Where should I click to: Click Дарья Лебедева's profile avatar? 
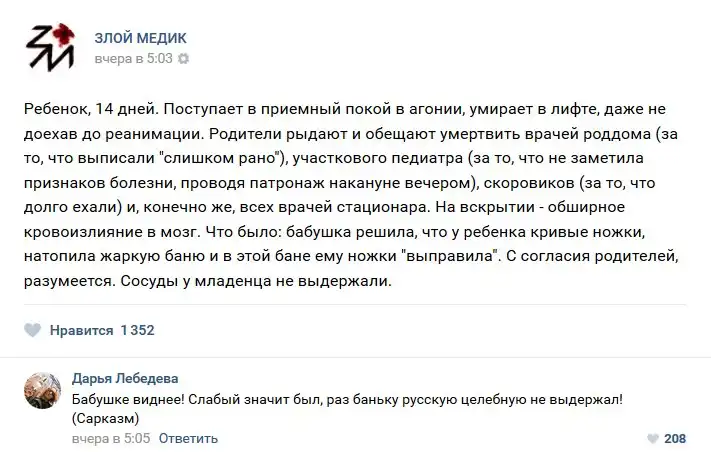tap(42, 391)
